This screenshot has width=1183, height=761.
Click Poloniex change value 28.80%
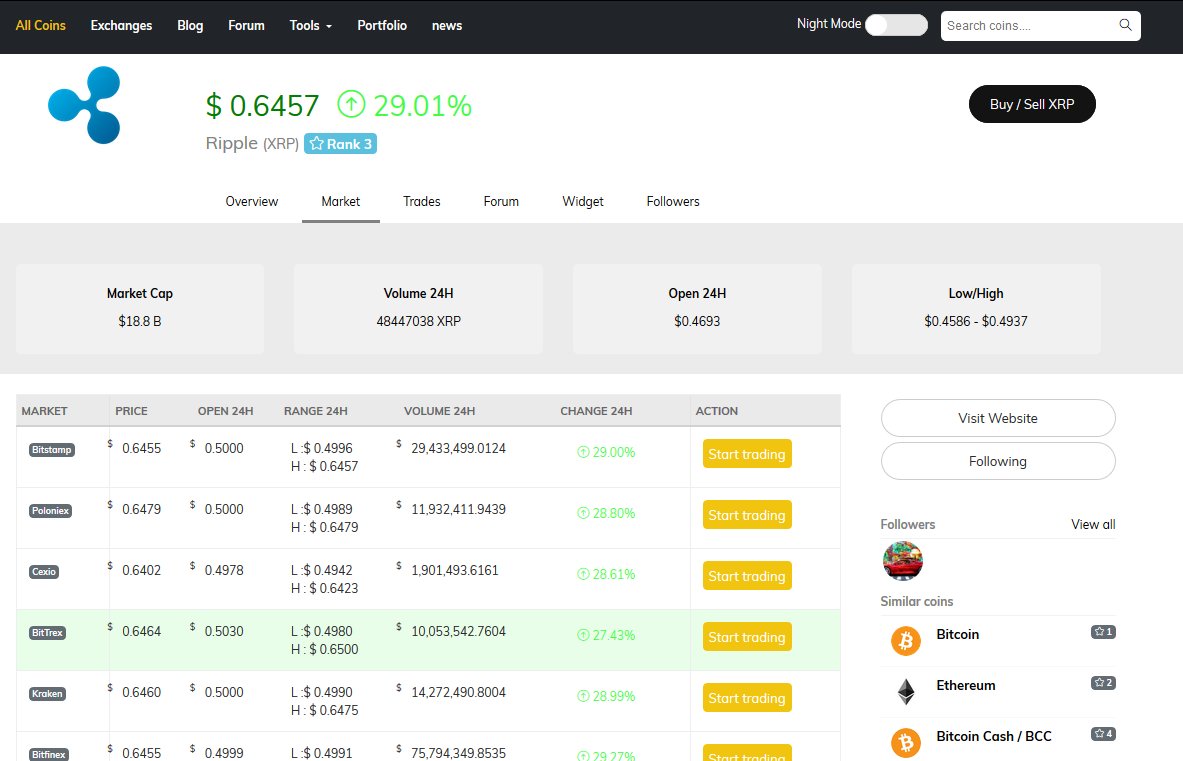[606, 513]
